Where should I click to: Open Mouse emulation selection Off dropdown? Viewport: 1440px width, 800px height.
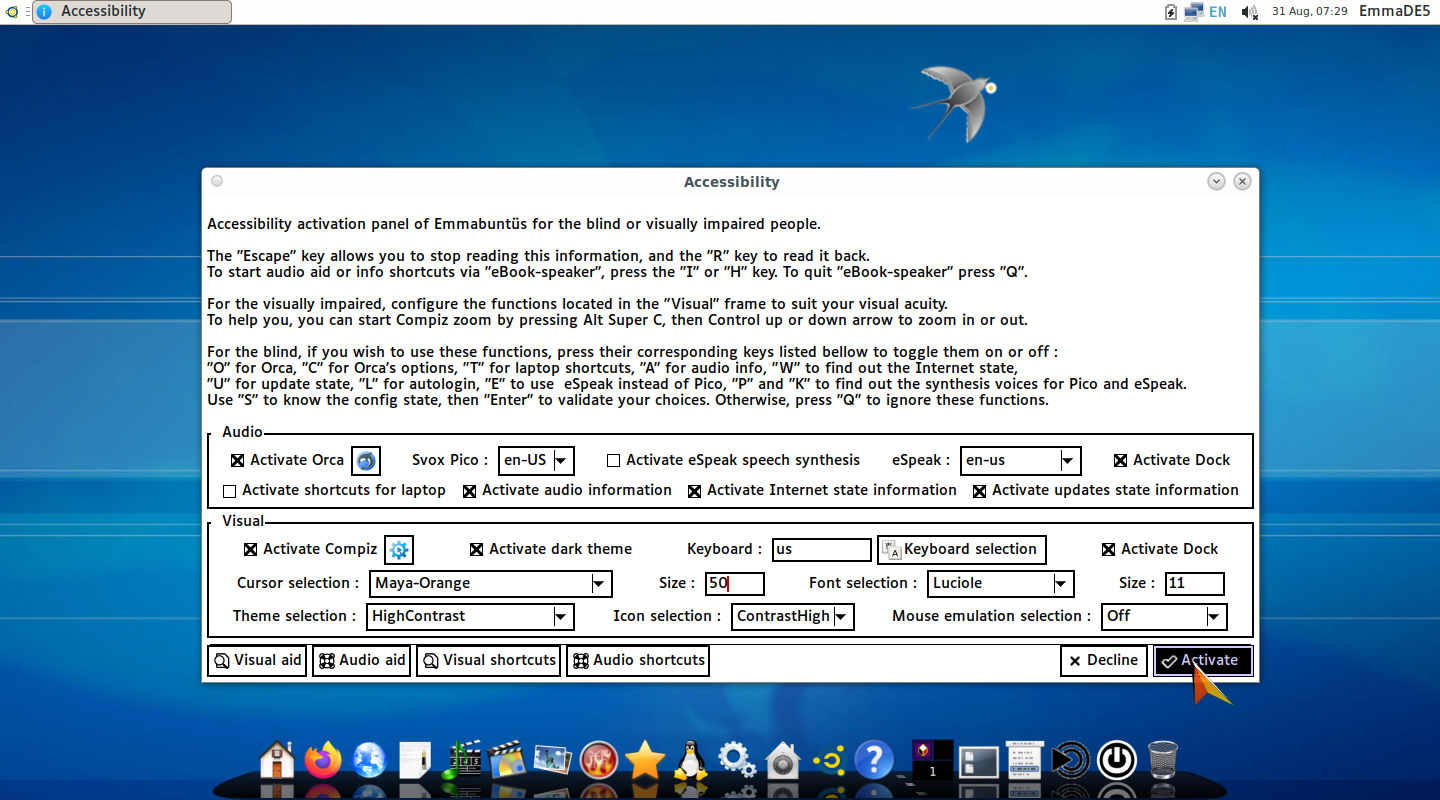click(x=1164, y=617)
